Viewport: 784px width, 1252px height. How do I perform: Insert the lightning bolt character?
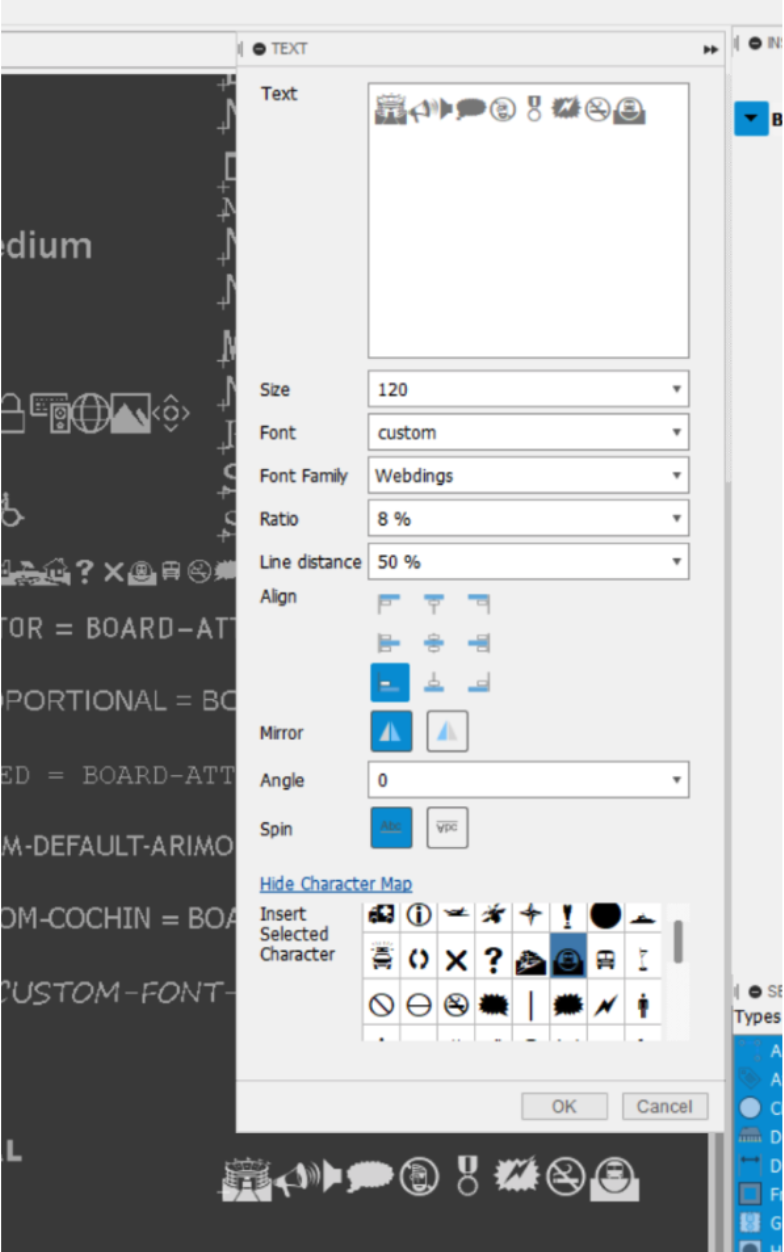pyautogui.click(x=605, y=1004)
